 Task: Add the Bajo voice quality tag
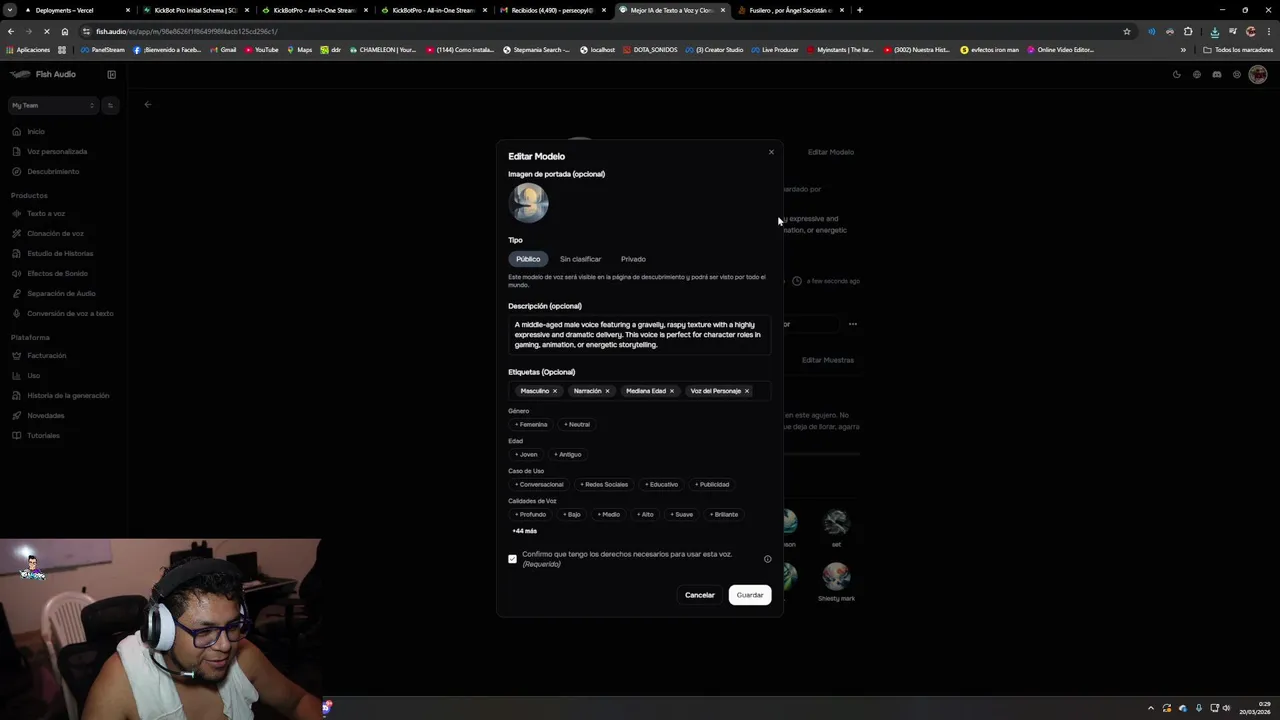coord(572,514)
